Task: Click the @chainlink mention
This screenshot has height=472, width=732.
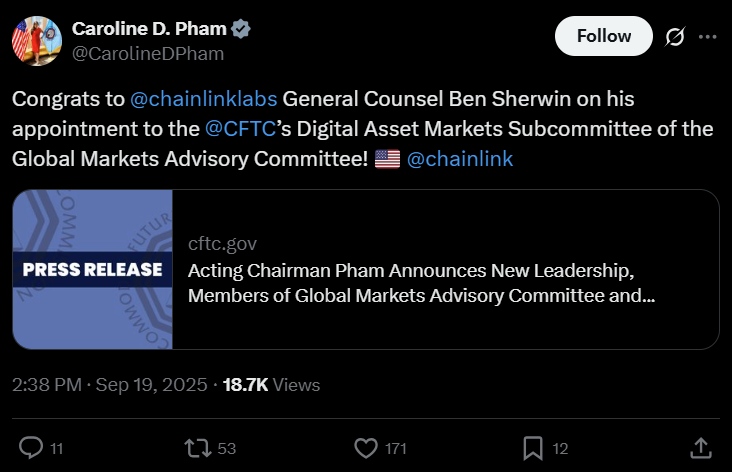Action: [x=461, y=158]
